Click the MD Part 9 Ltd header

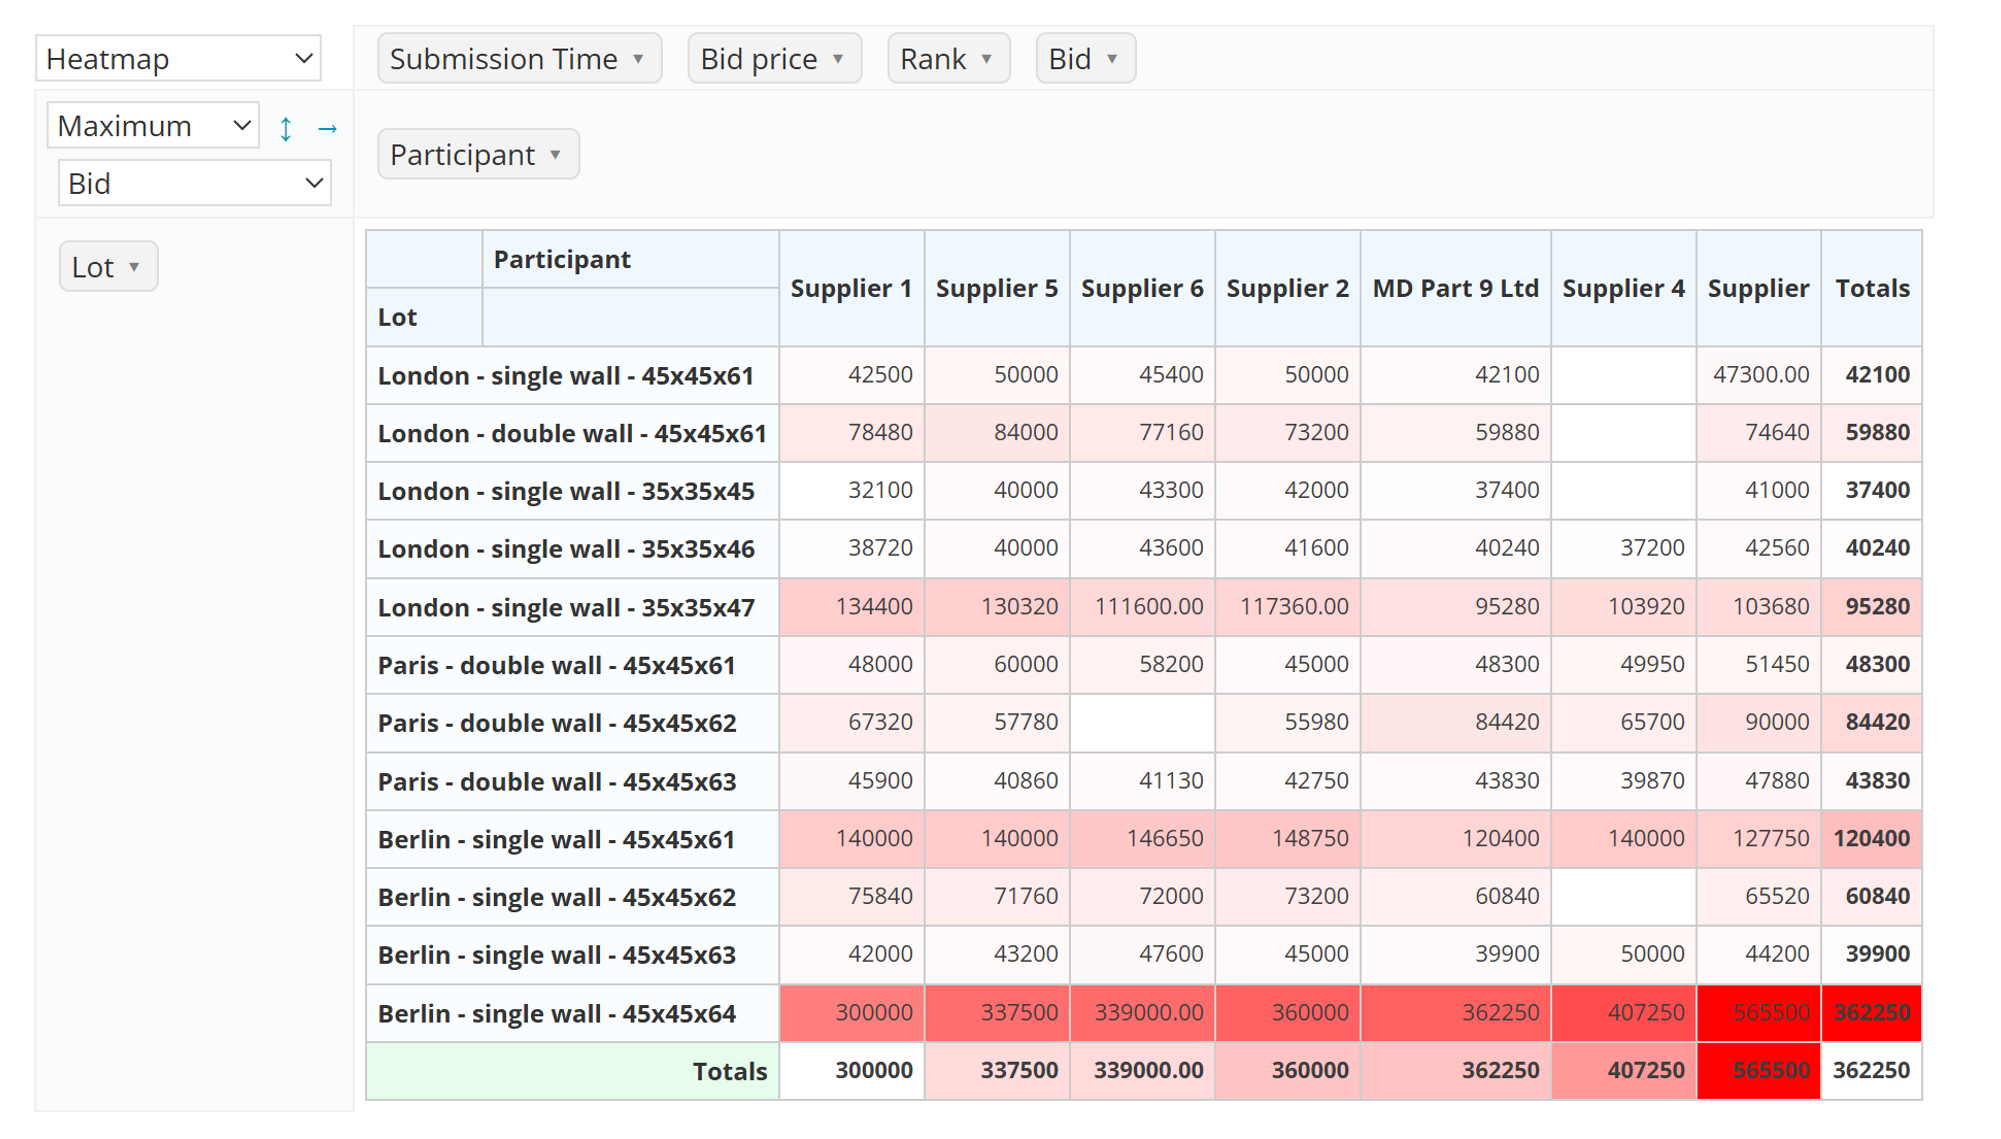(x=1455, y=289)
